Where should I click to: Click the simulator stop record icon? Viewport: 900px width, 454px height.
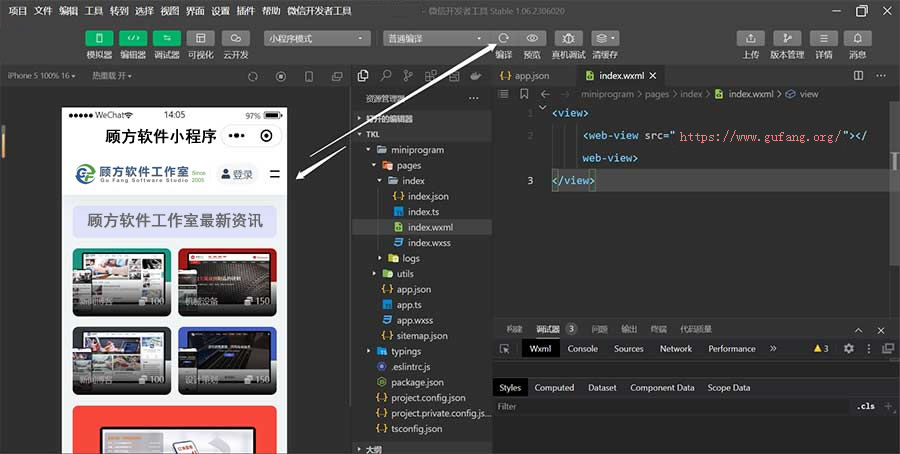pyautogui.click(x=281, y=76)
